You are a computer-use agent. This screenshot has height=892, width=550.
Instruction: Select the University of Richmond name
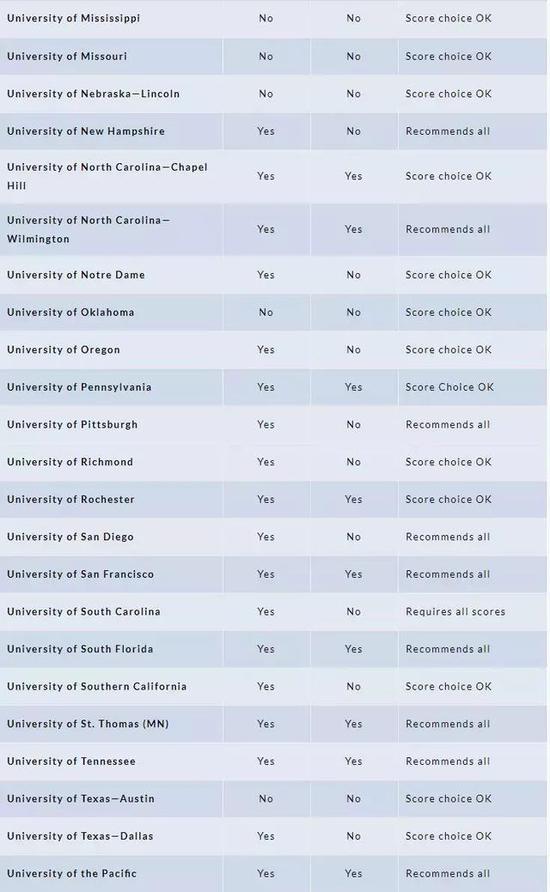[70, 462]
